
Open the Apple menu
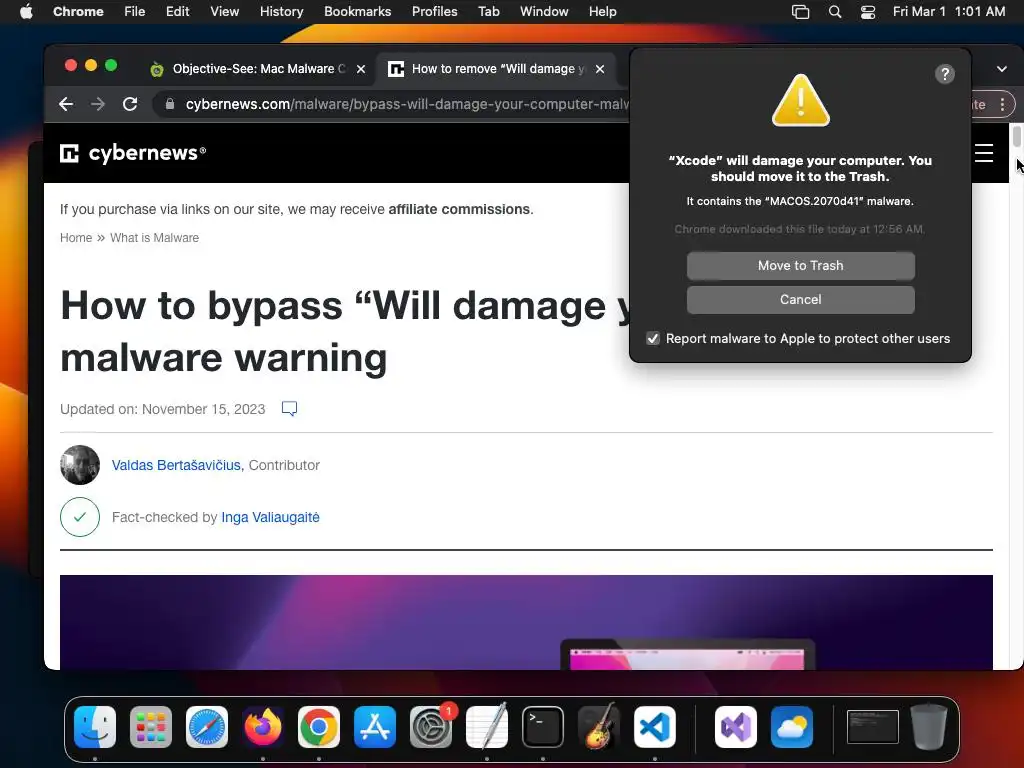click(x=26, y=11)
